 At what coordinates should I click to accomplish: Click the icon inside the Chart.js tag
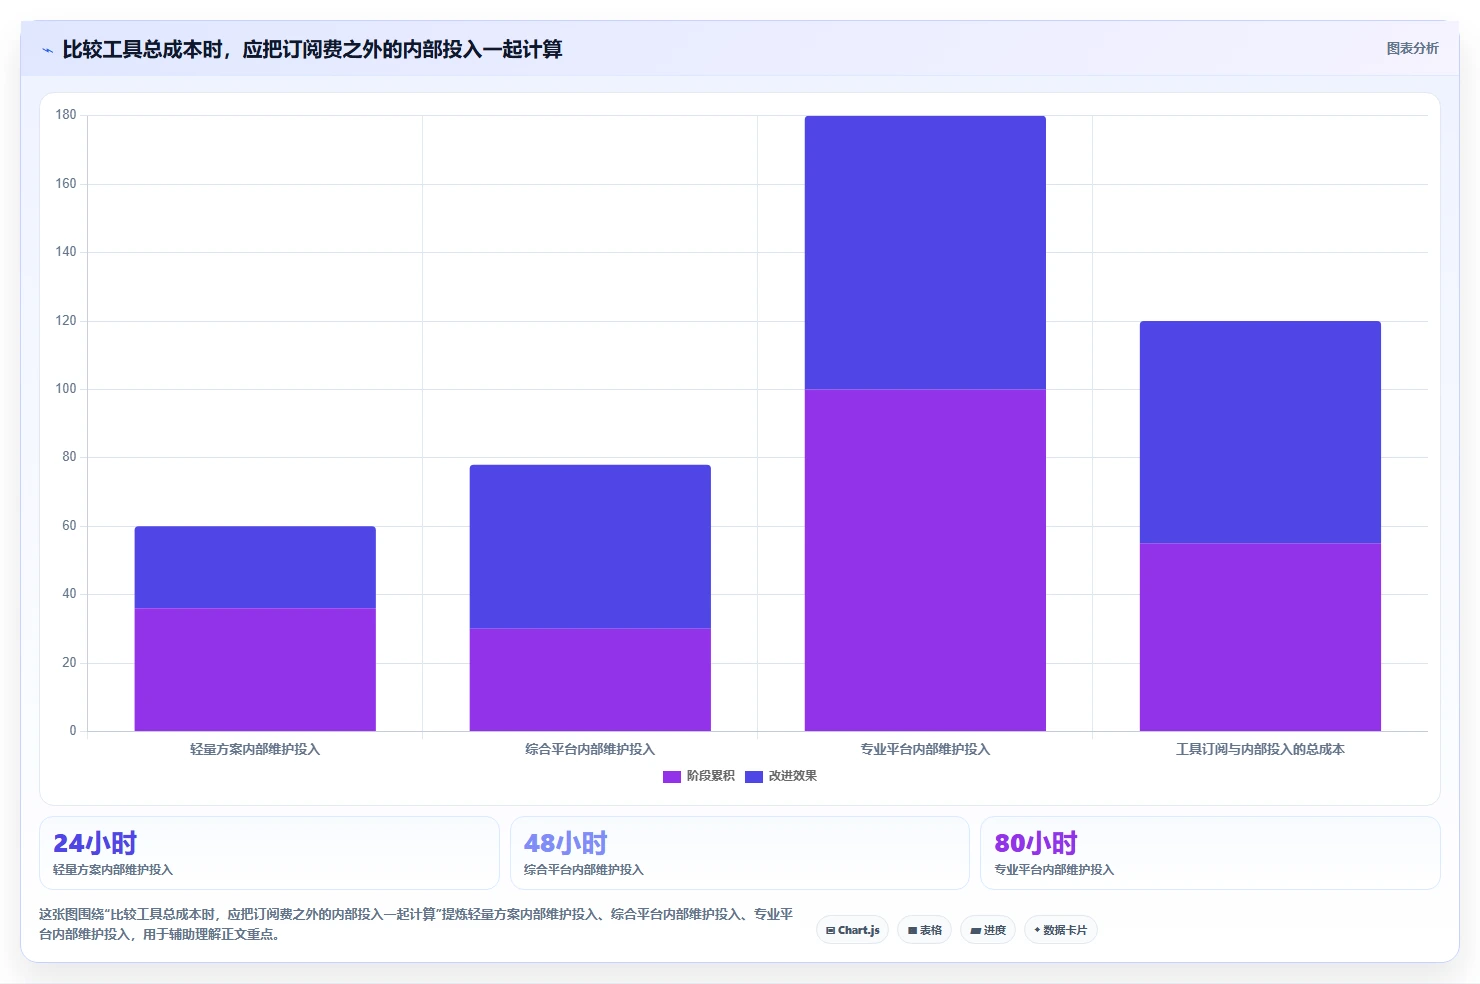[830, 930]
